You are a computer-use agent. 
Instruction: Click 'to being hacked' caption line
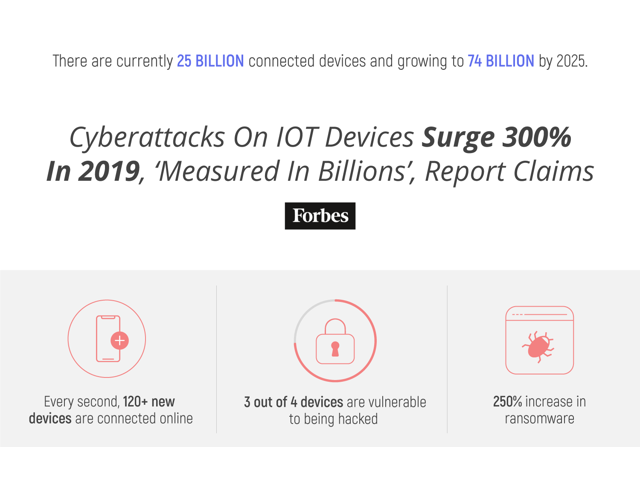333,419
